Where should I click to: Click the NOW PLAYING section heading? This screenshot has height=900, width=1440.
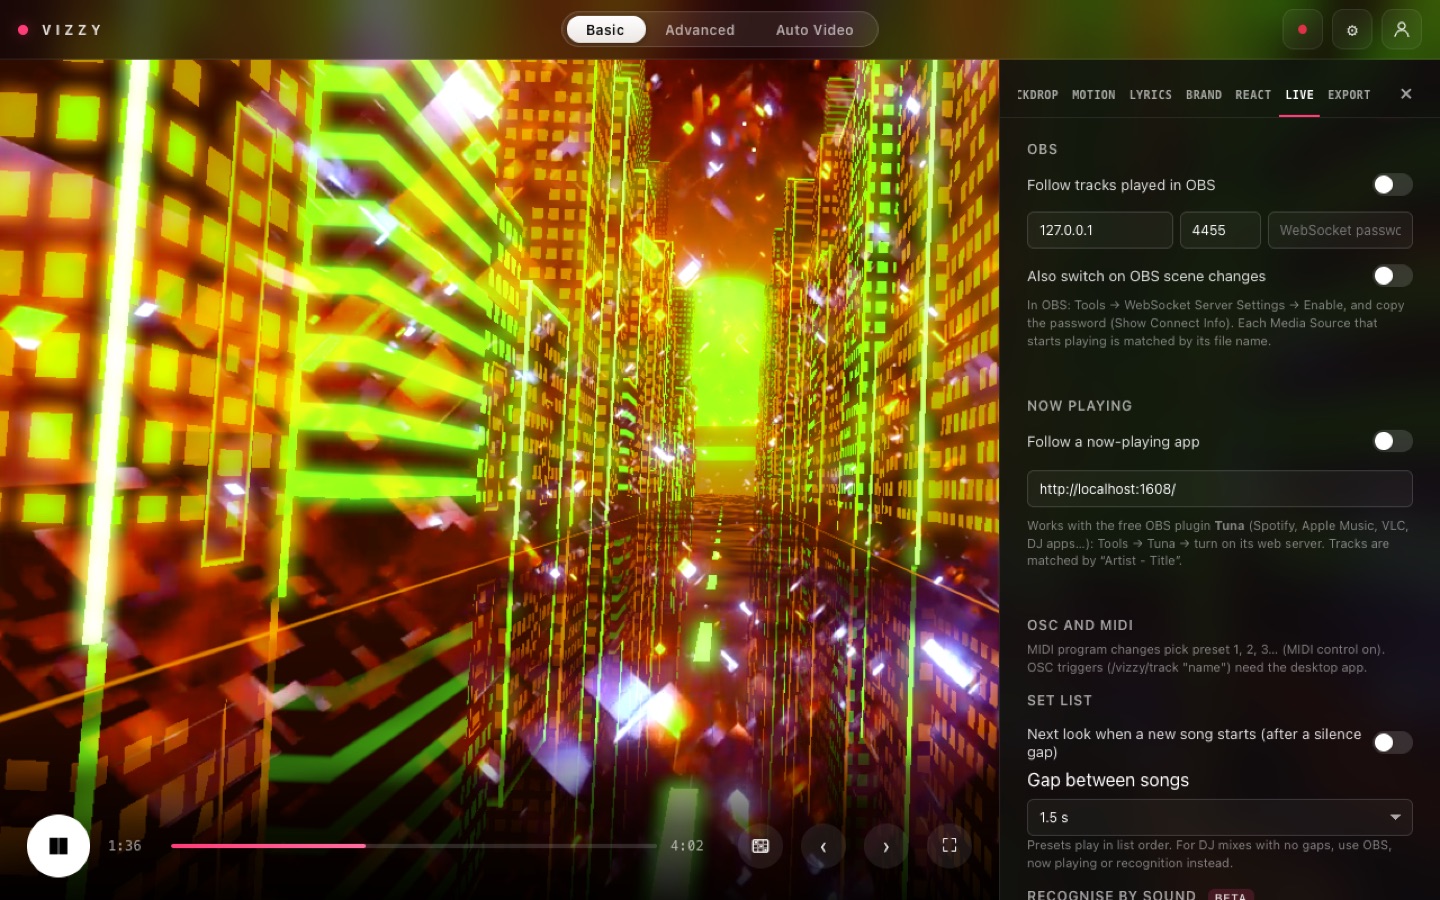[1079, 406]
